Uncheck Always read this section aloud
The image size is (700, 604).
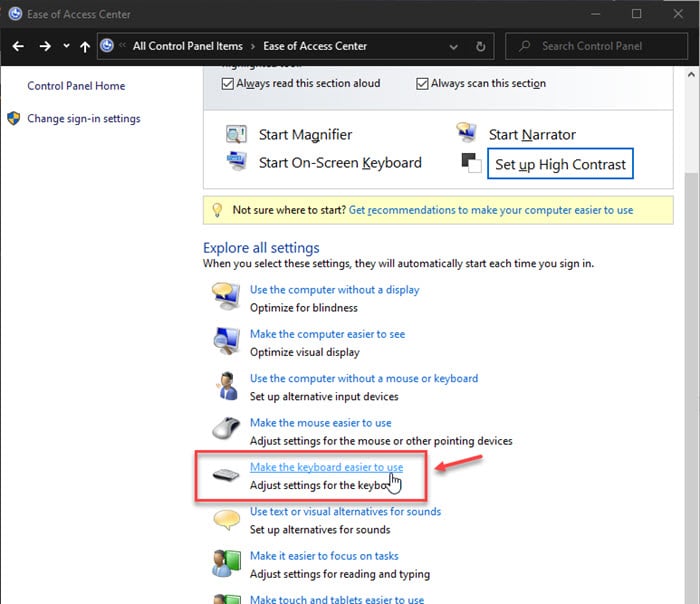point(228,83)
